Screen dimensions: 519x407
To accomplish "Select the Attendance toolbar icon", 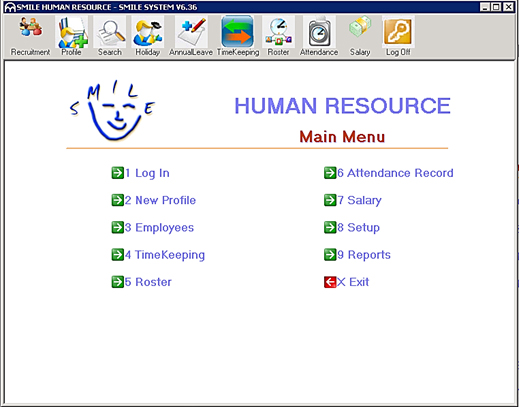I will click(x=319, y=32).
